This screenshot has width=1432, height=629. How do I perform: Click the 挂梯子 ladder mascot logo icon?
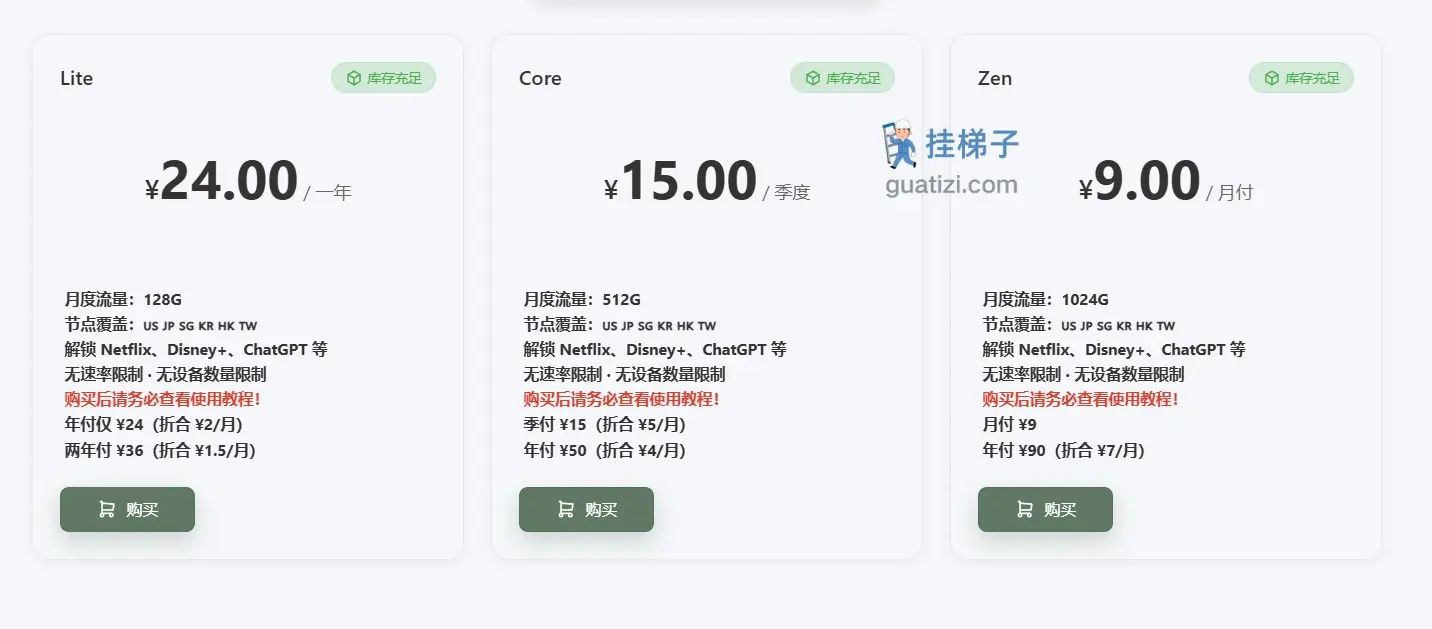[899, 144]
